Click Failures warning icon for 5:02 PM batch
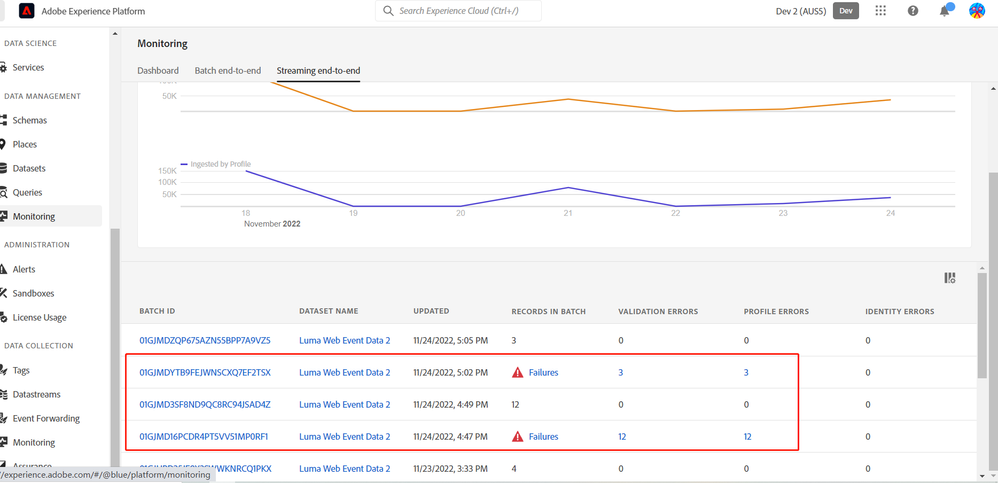Screen dimensions: 998x483 click(517, 373)
